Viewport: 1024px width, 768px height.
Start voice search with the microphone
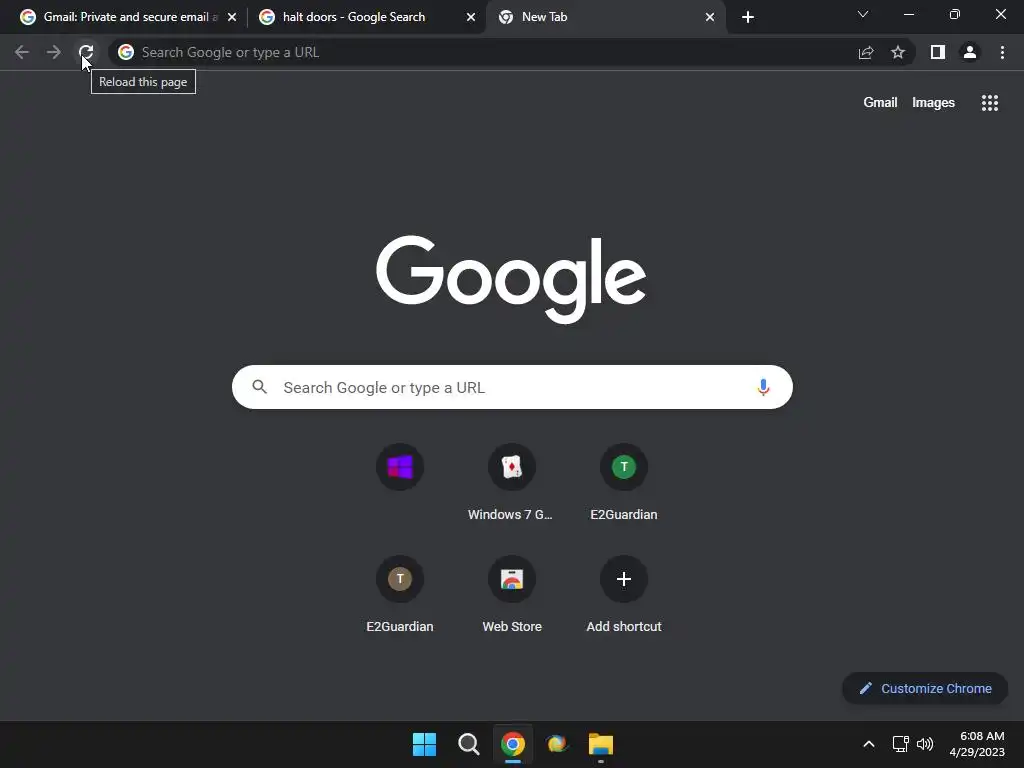point(763,387)
